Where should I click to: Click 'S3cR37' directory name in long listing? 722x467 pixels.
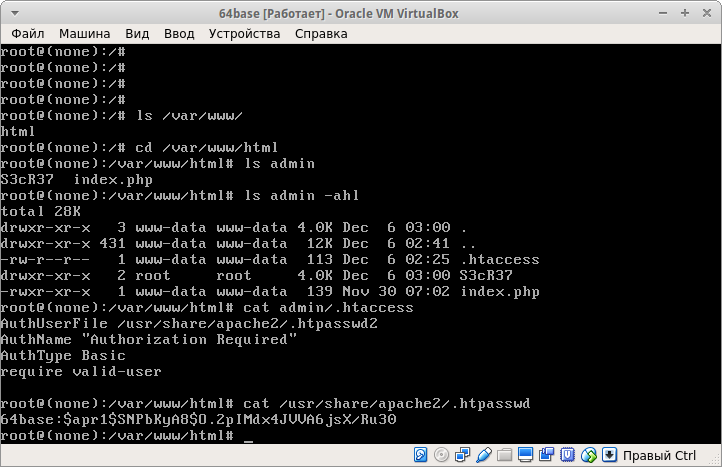point(486,276)
